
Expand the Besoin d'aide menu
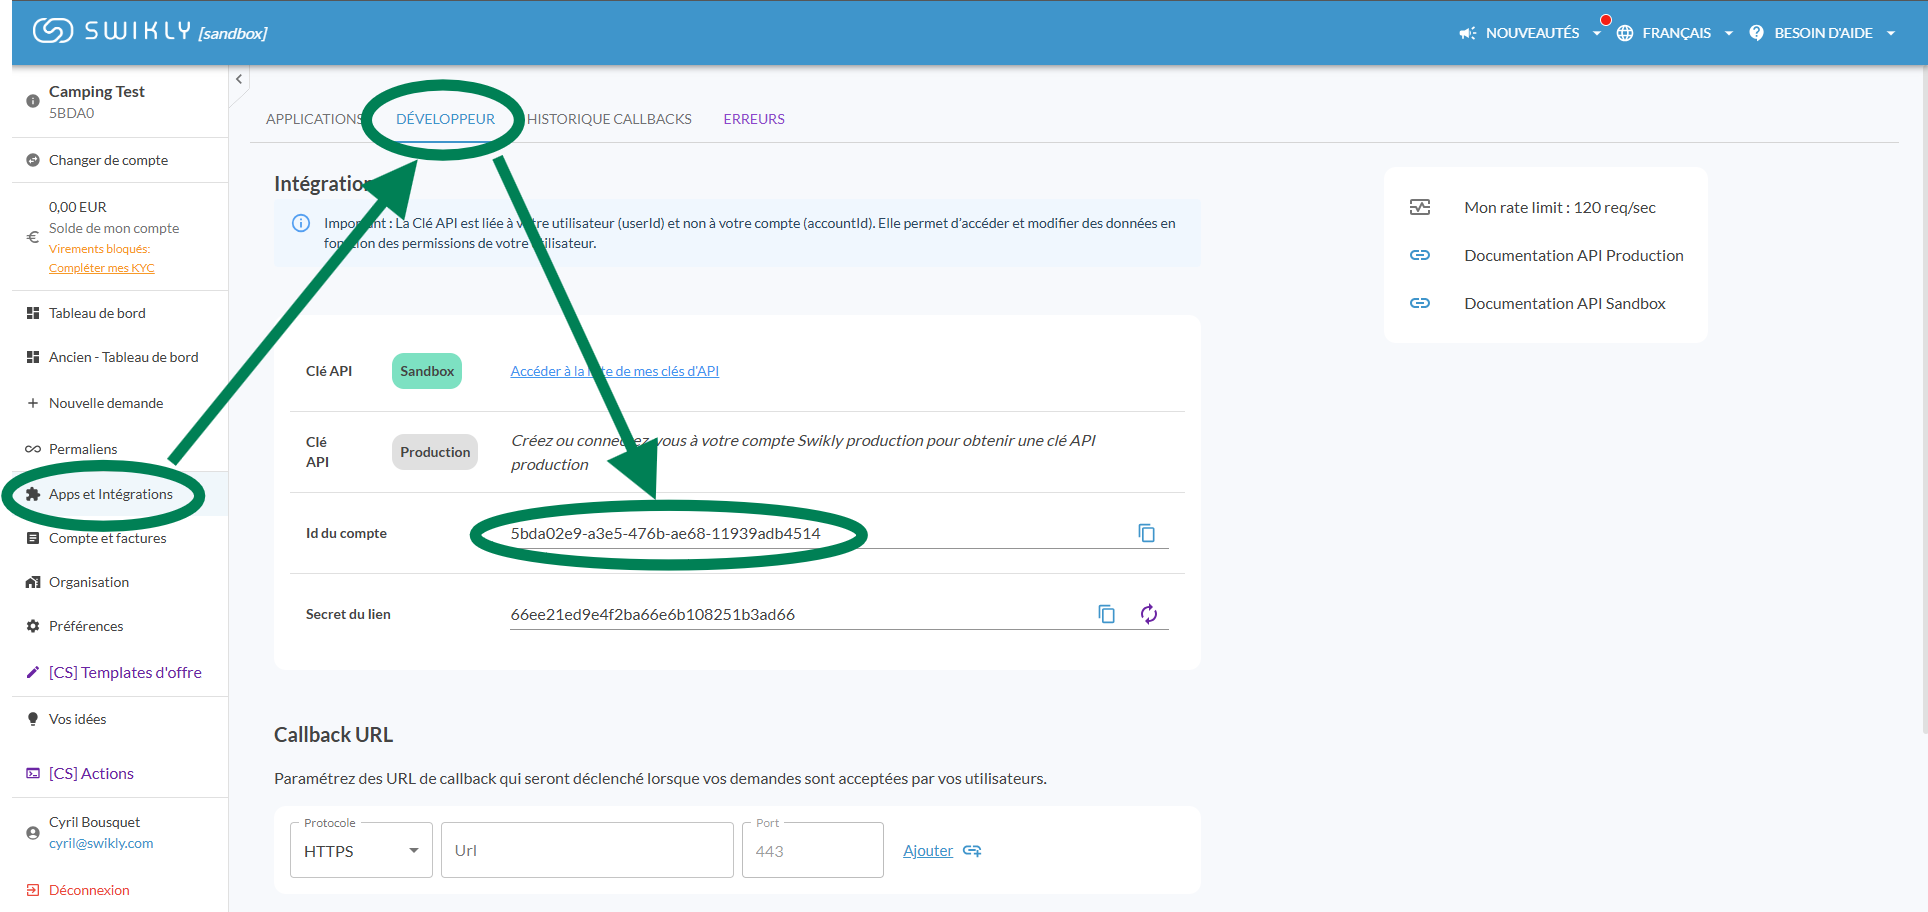point(1822,33)
